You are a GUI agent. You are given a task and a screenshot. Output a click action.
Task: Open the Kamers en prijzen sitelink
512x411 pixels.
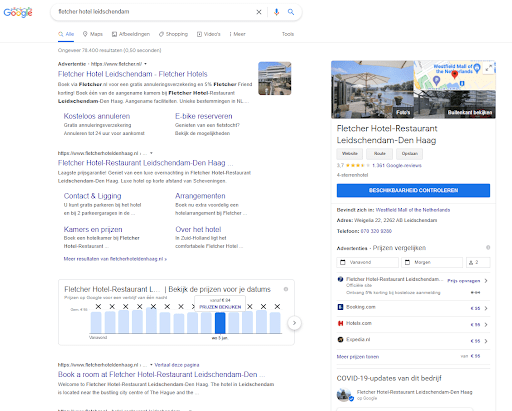pyautogui.click(x=93, y=229)
